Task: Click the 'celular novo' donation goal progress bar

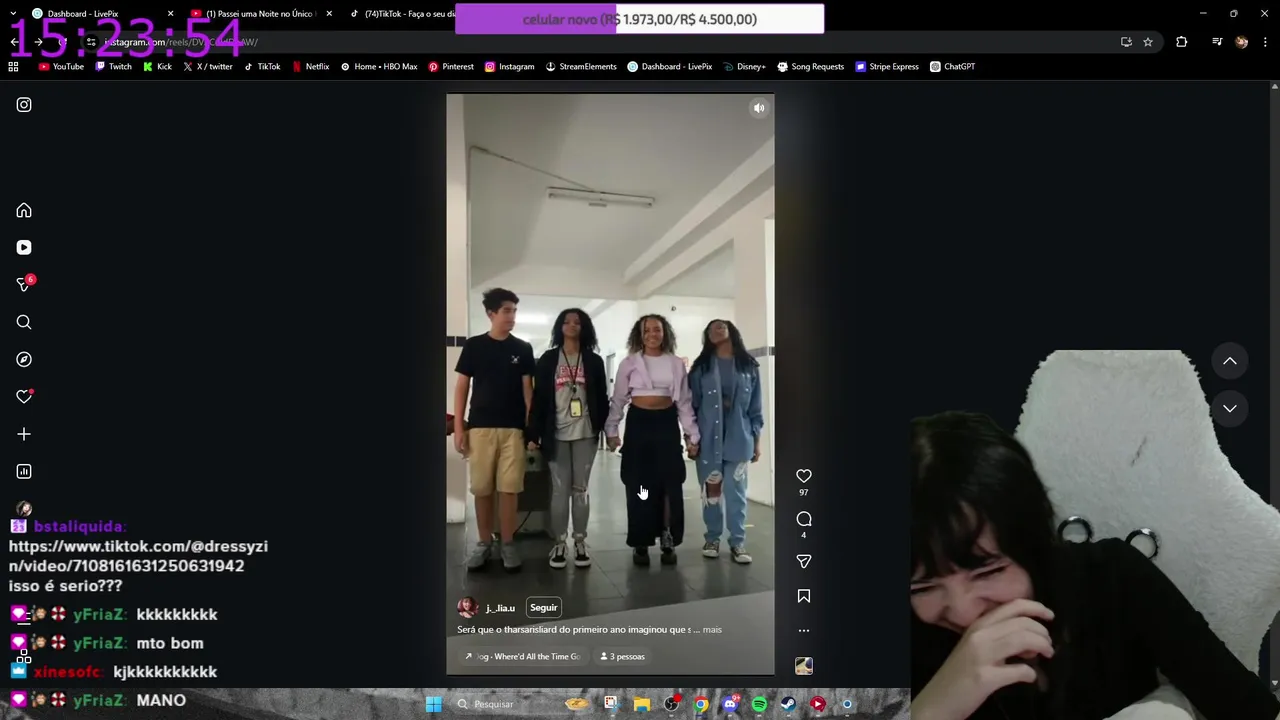Action: pos(640,19)
